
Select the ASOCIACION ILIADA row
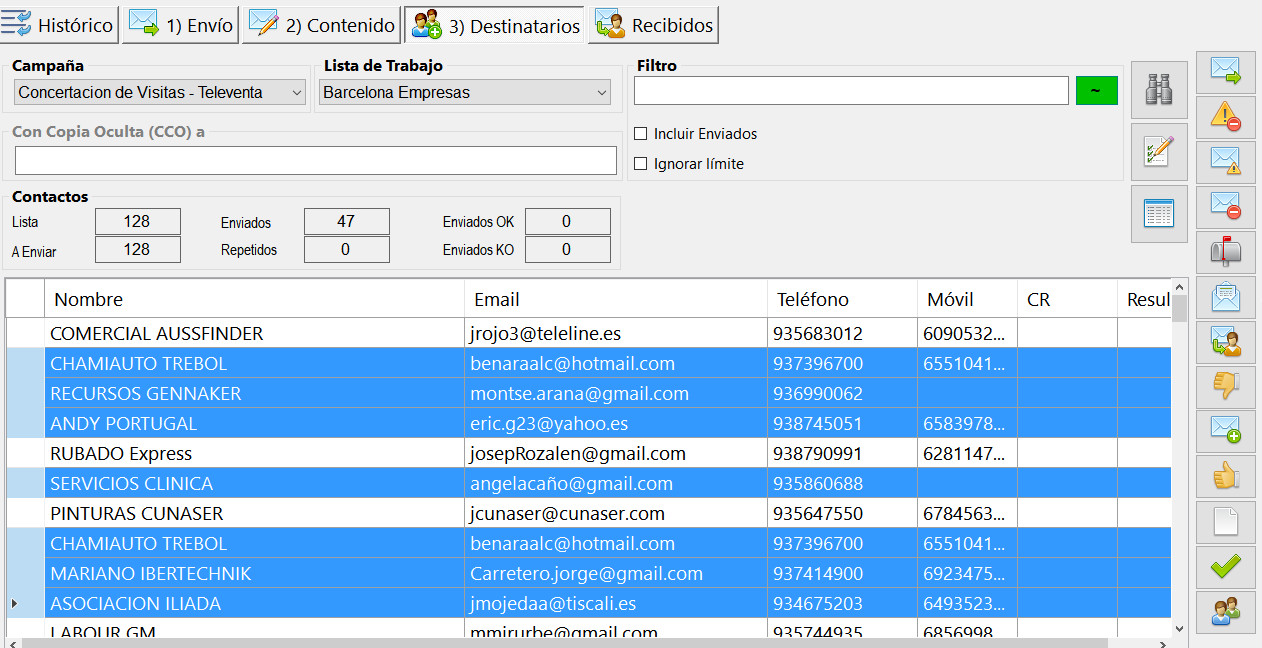click(589, 603)
